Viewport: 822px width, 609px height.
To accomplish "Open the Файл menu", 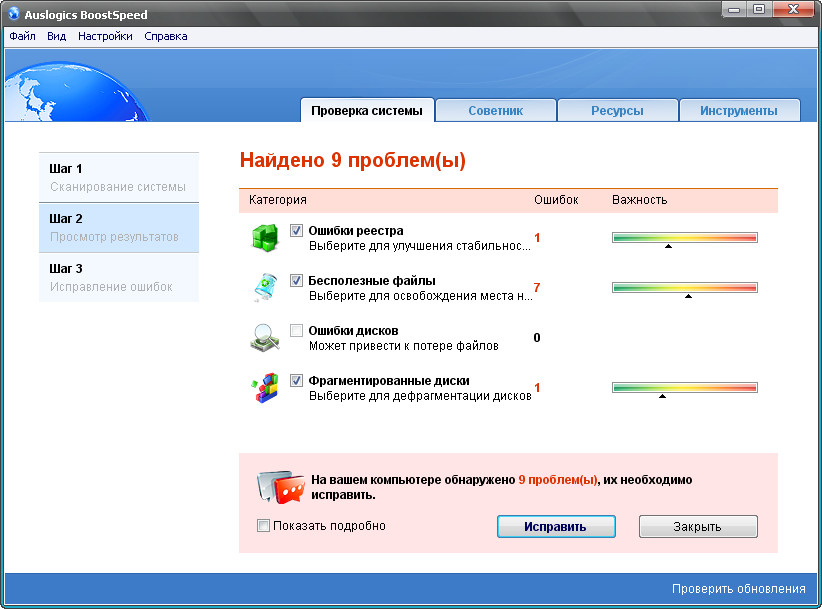I will (x=23, y=36).
